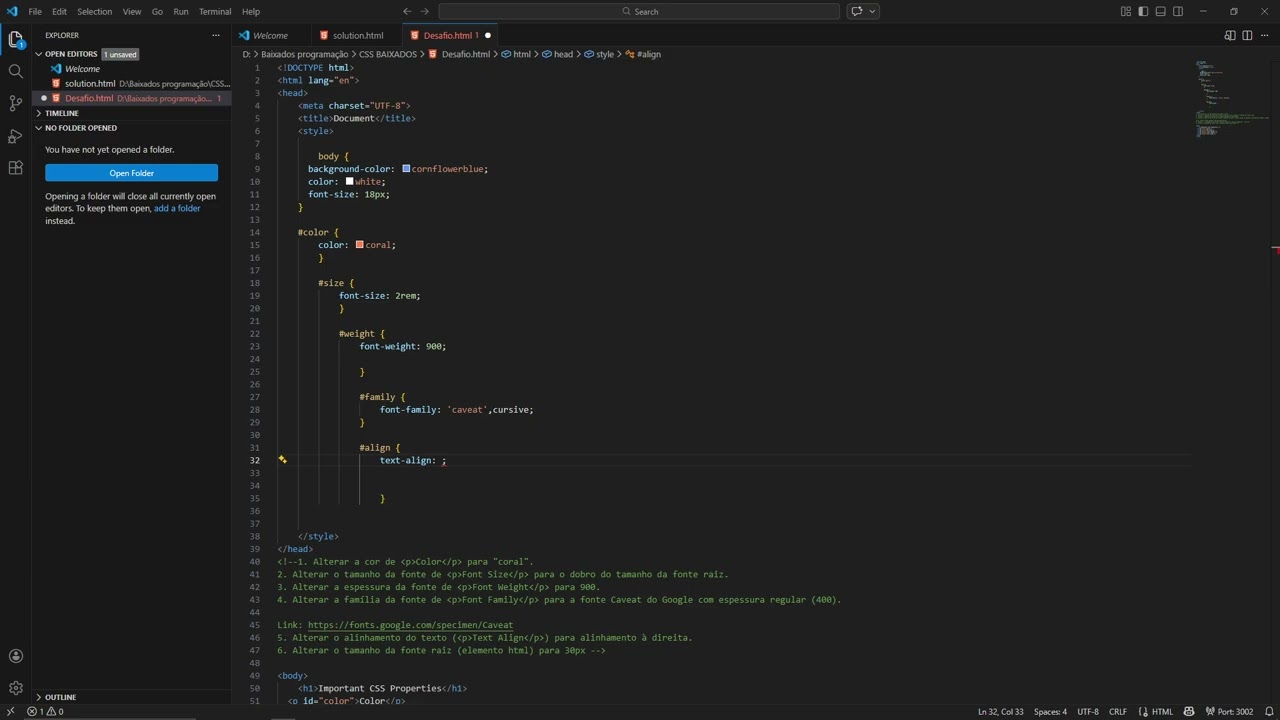Open the Terminal menu

(x=215, y=11)
